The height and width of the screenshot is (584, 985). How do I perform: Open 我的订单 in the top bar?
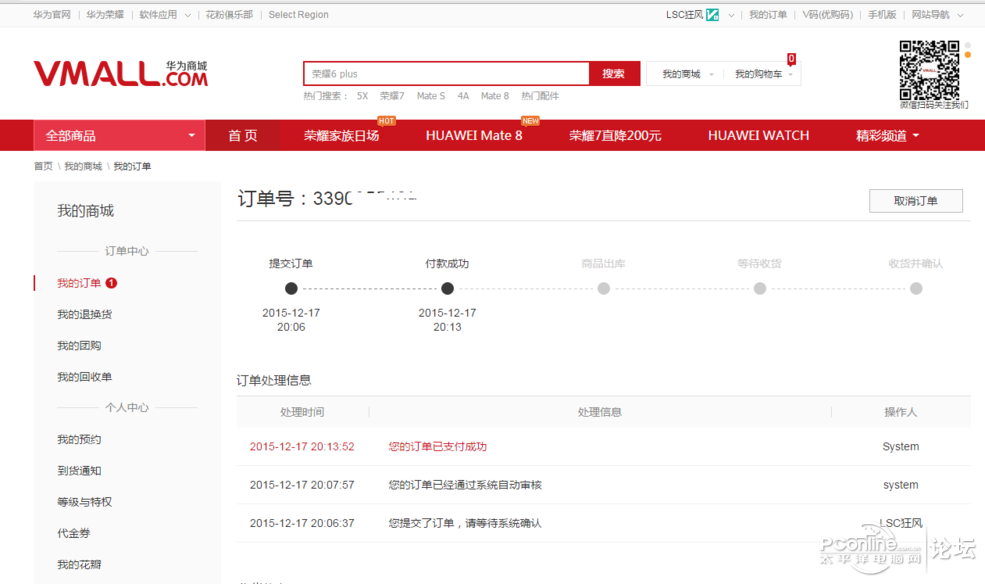point(768,15)
